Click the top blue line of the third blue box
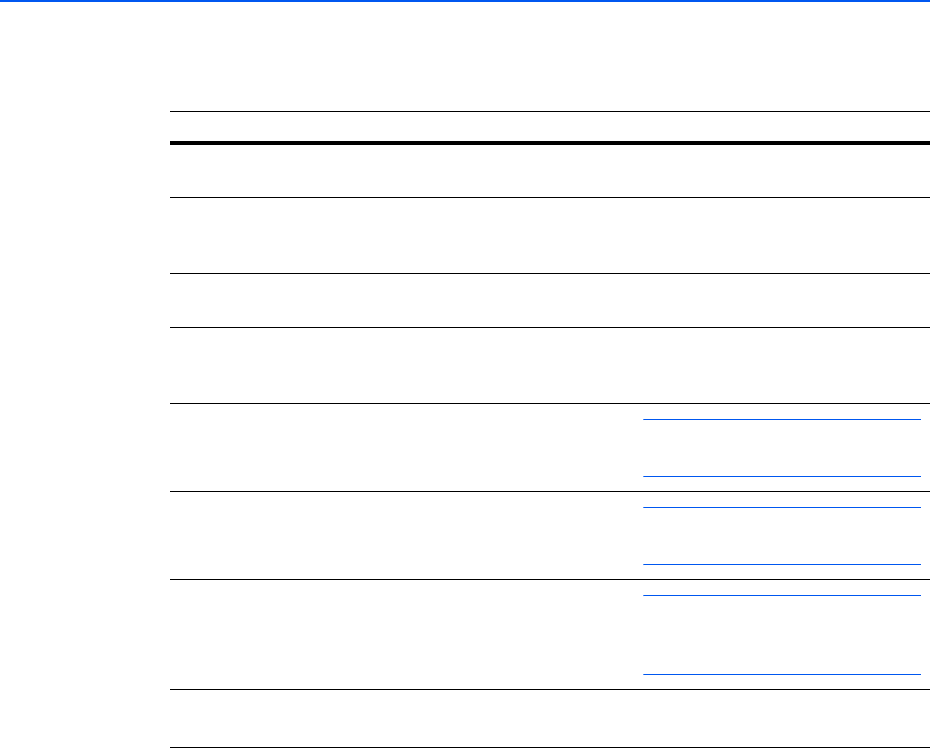The image size is (930, 748). 780,596
